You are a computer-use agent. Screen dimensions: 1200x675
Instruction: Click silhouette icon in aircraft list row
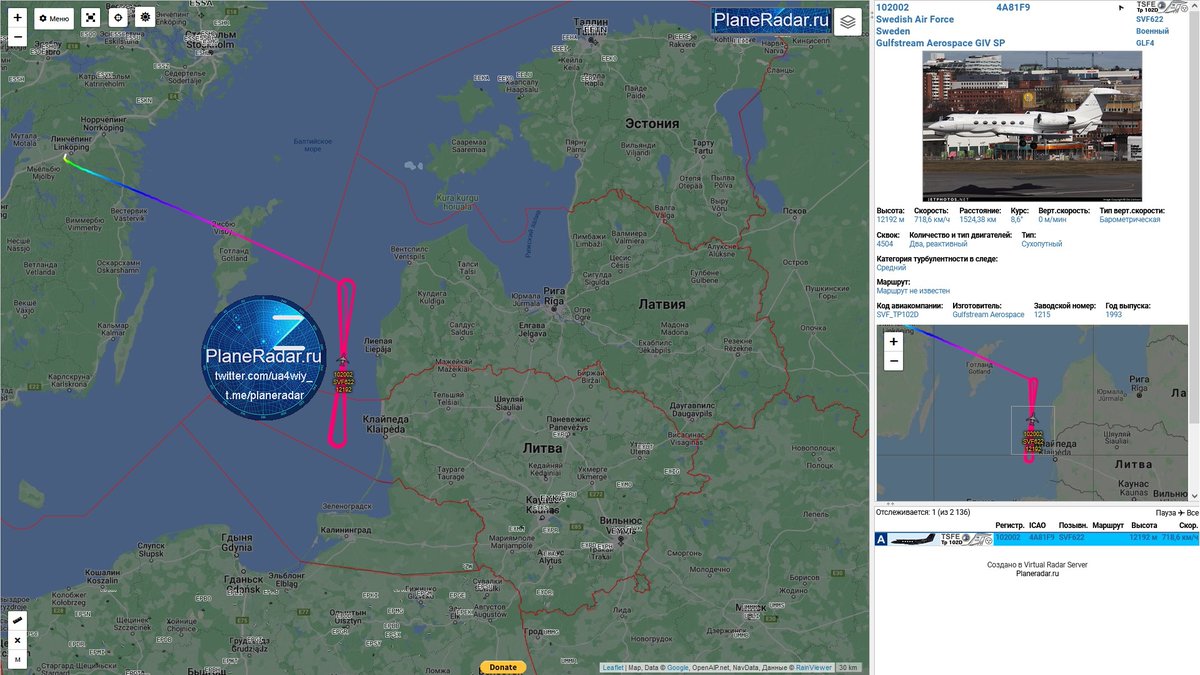(915, 538)
